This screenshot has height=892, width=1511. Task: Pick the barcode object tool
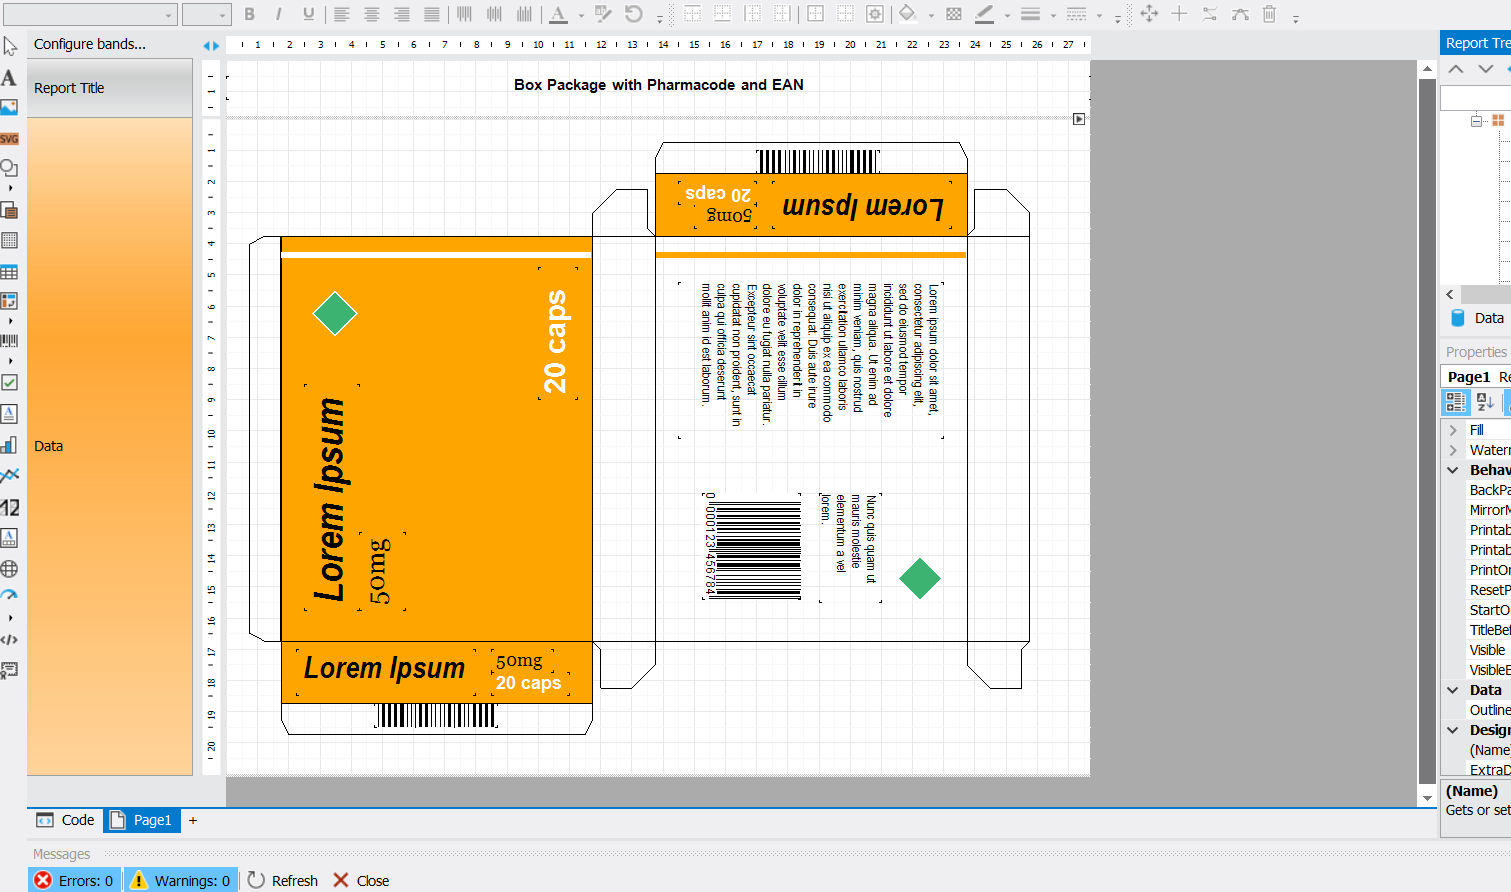(x=9, y=341)
